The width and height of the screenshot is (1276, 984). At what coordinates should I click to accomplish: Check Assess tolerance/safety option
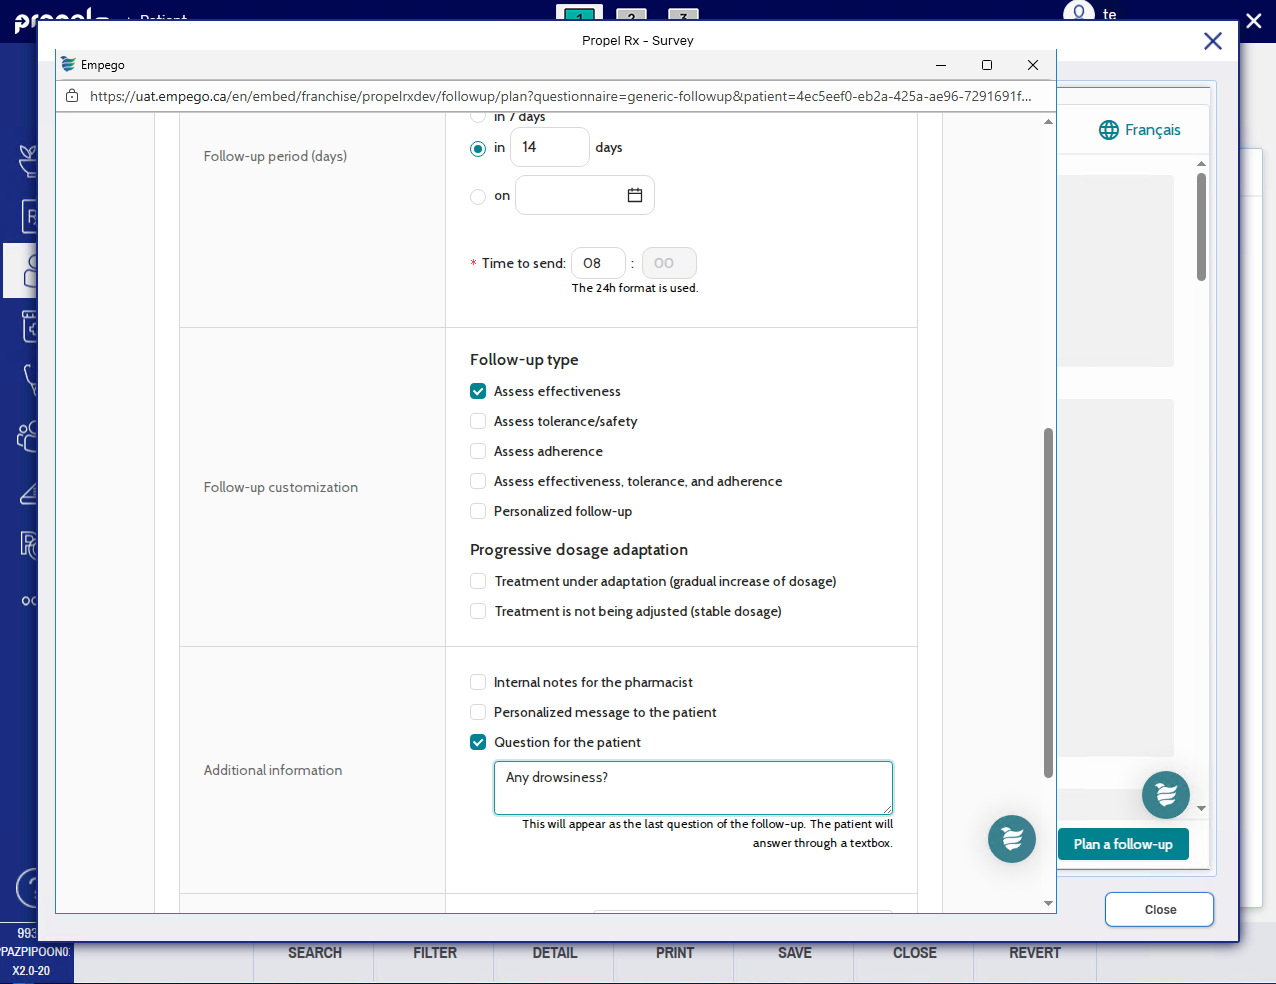click(478, 421)
